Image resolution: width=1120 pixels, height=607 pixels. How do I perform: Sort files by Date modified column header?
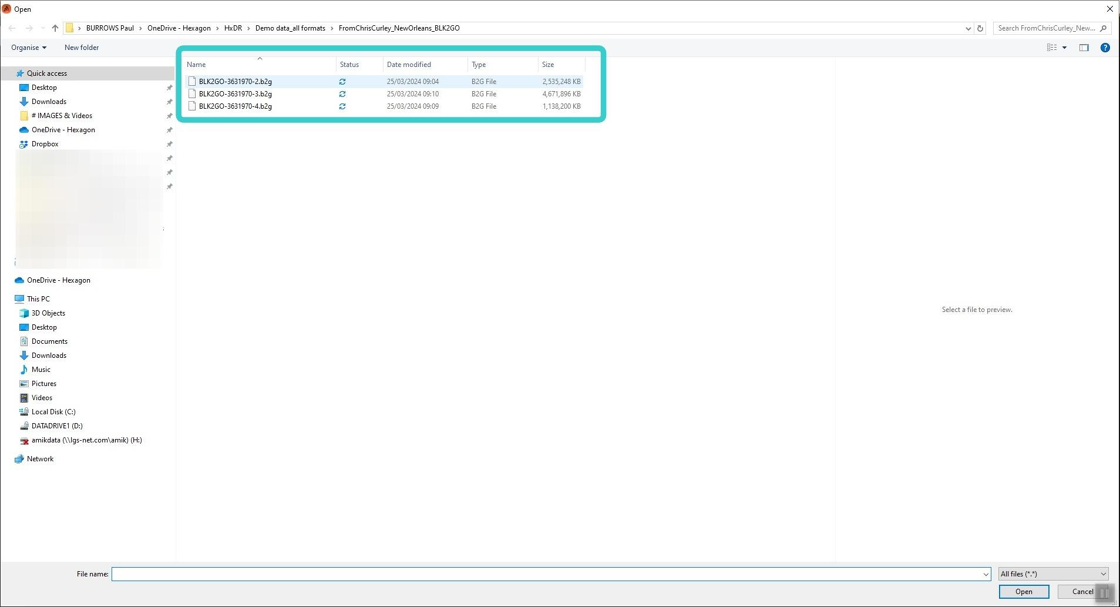[x=409, y=64]
